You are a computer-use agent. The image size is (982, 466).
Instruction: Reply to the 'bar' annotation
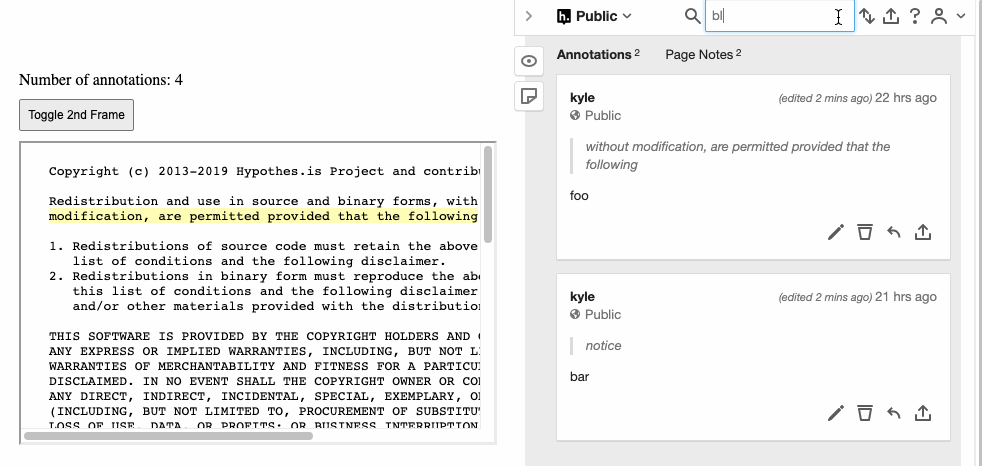click(x=894, y=413)
